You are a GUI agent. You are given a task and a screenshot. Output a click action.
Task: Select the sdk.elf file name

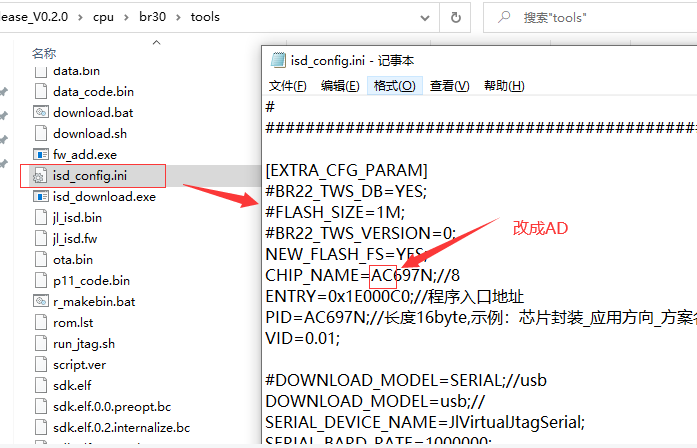[x=72, y=385]
